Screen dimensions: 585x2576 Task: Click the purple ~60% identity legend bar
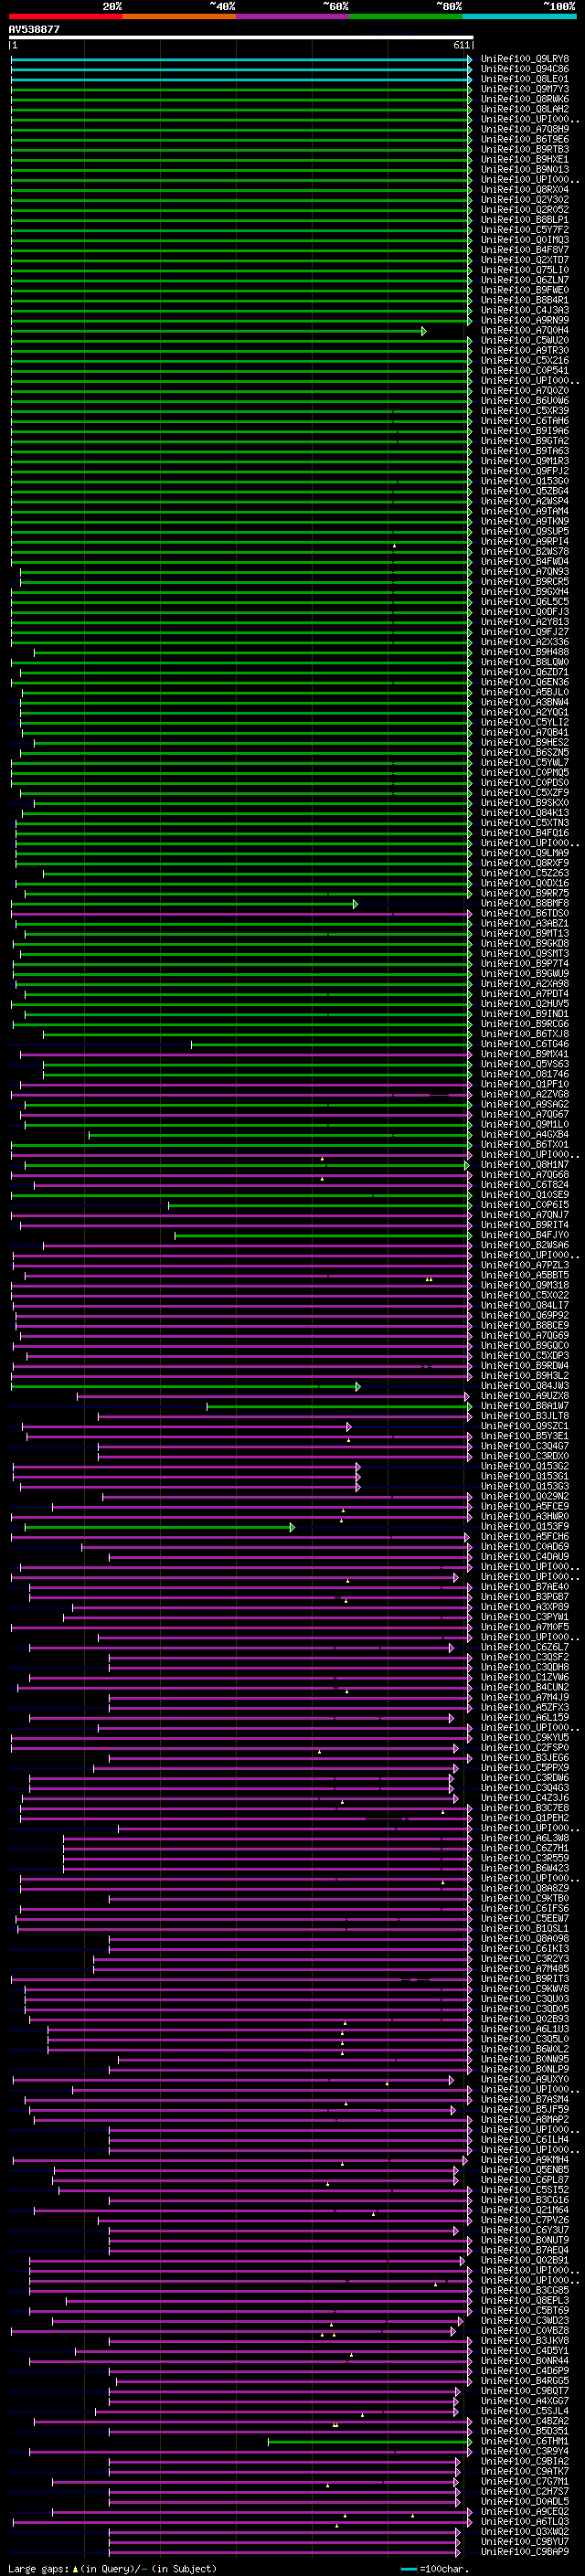pos(293,16)
